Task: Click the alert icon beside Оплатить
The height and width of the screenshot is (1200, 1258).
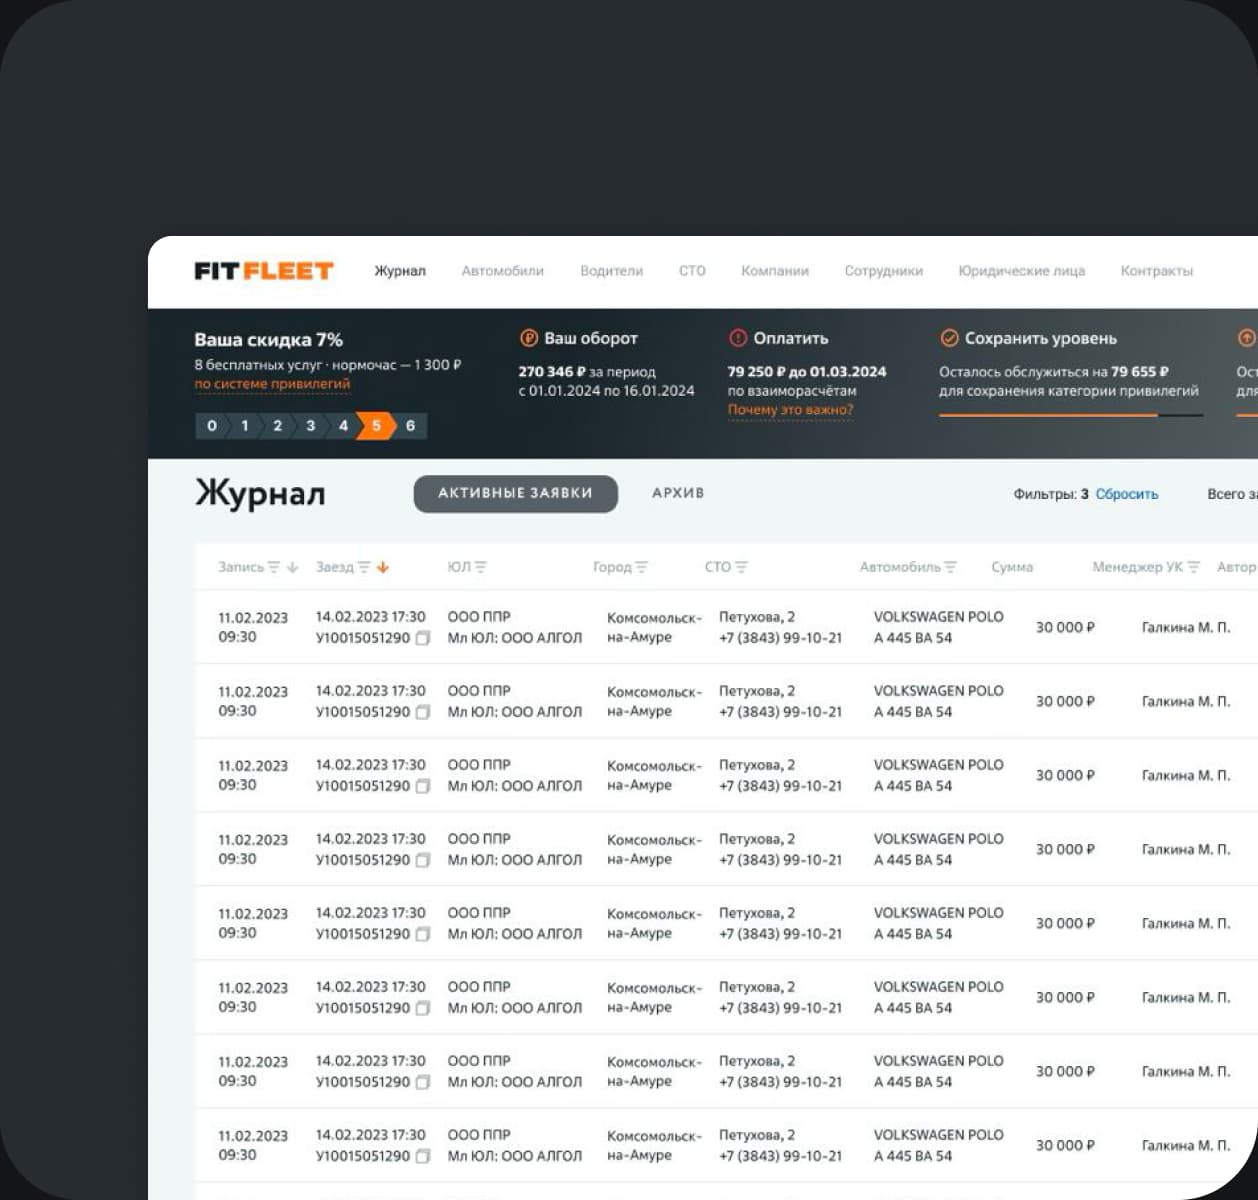Action: click(x=738, y=338)
